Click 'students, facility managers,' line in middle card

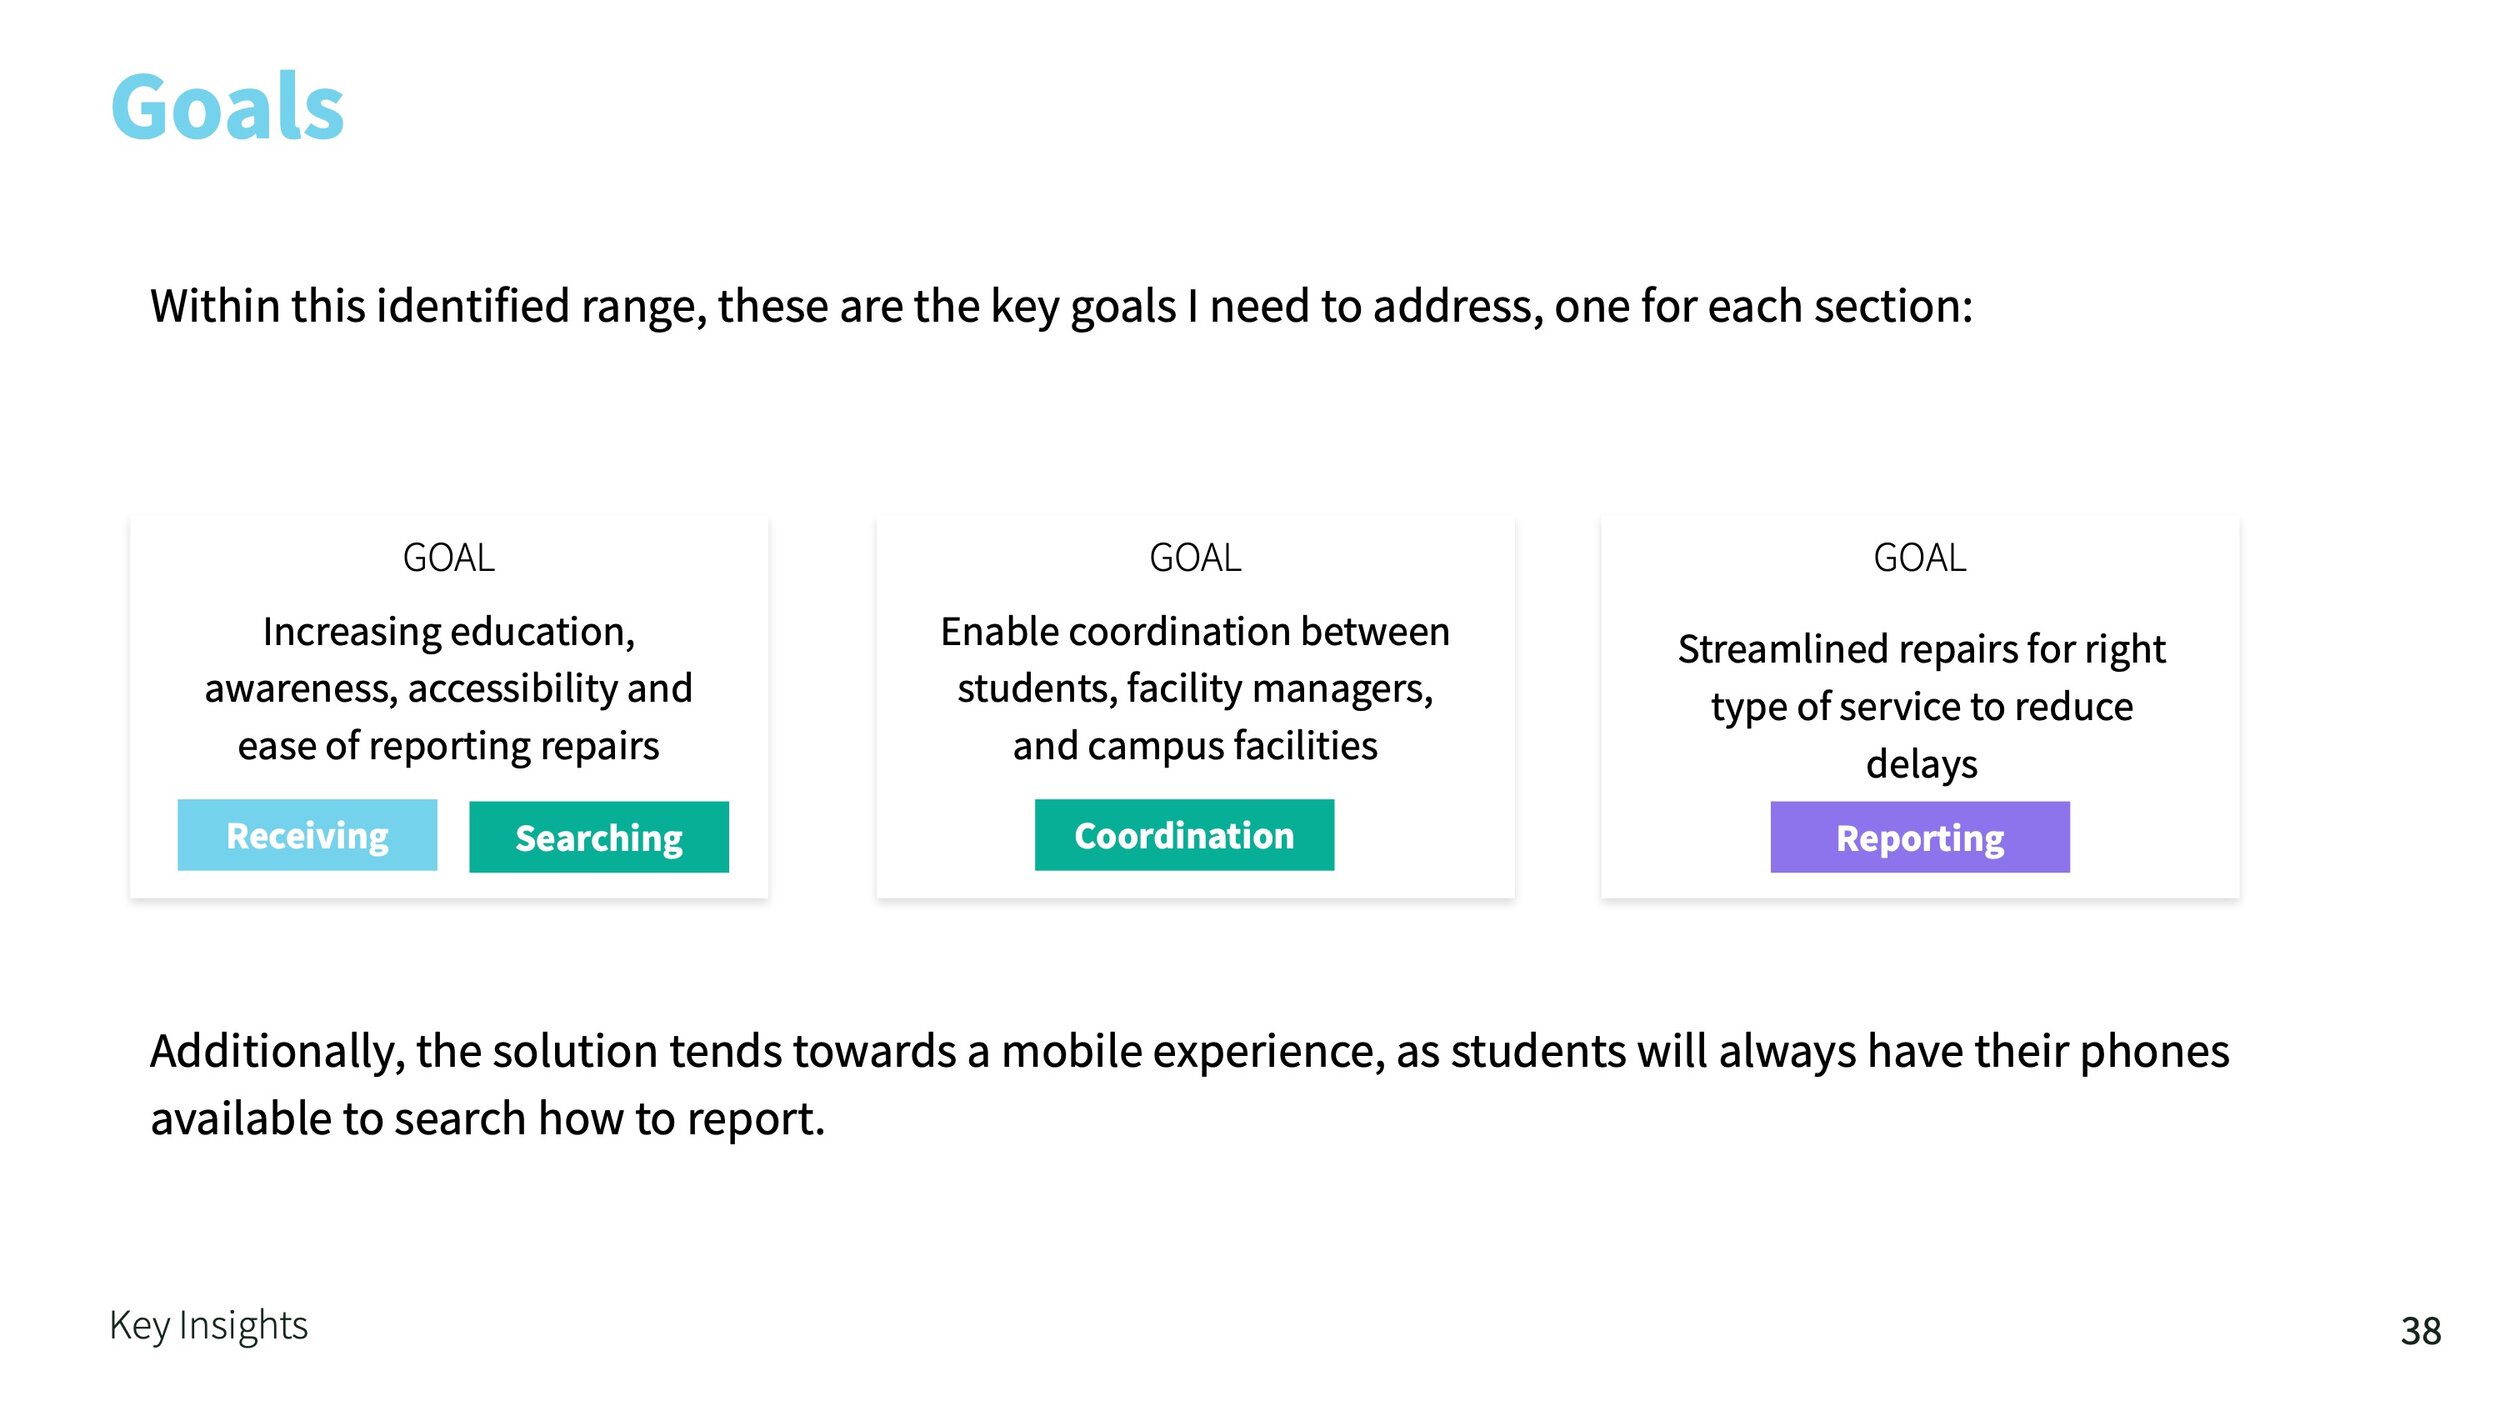(x=1195, y=690)
